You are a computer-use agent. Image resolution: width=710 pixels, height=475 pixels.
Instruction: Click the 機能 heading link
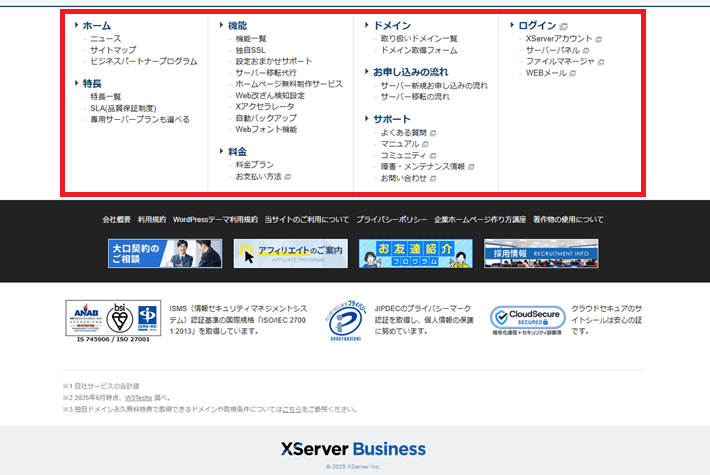[x=237, y=26]
